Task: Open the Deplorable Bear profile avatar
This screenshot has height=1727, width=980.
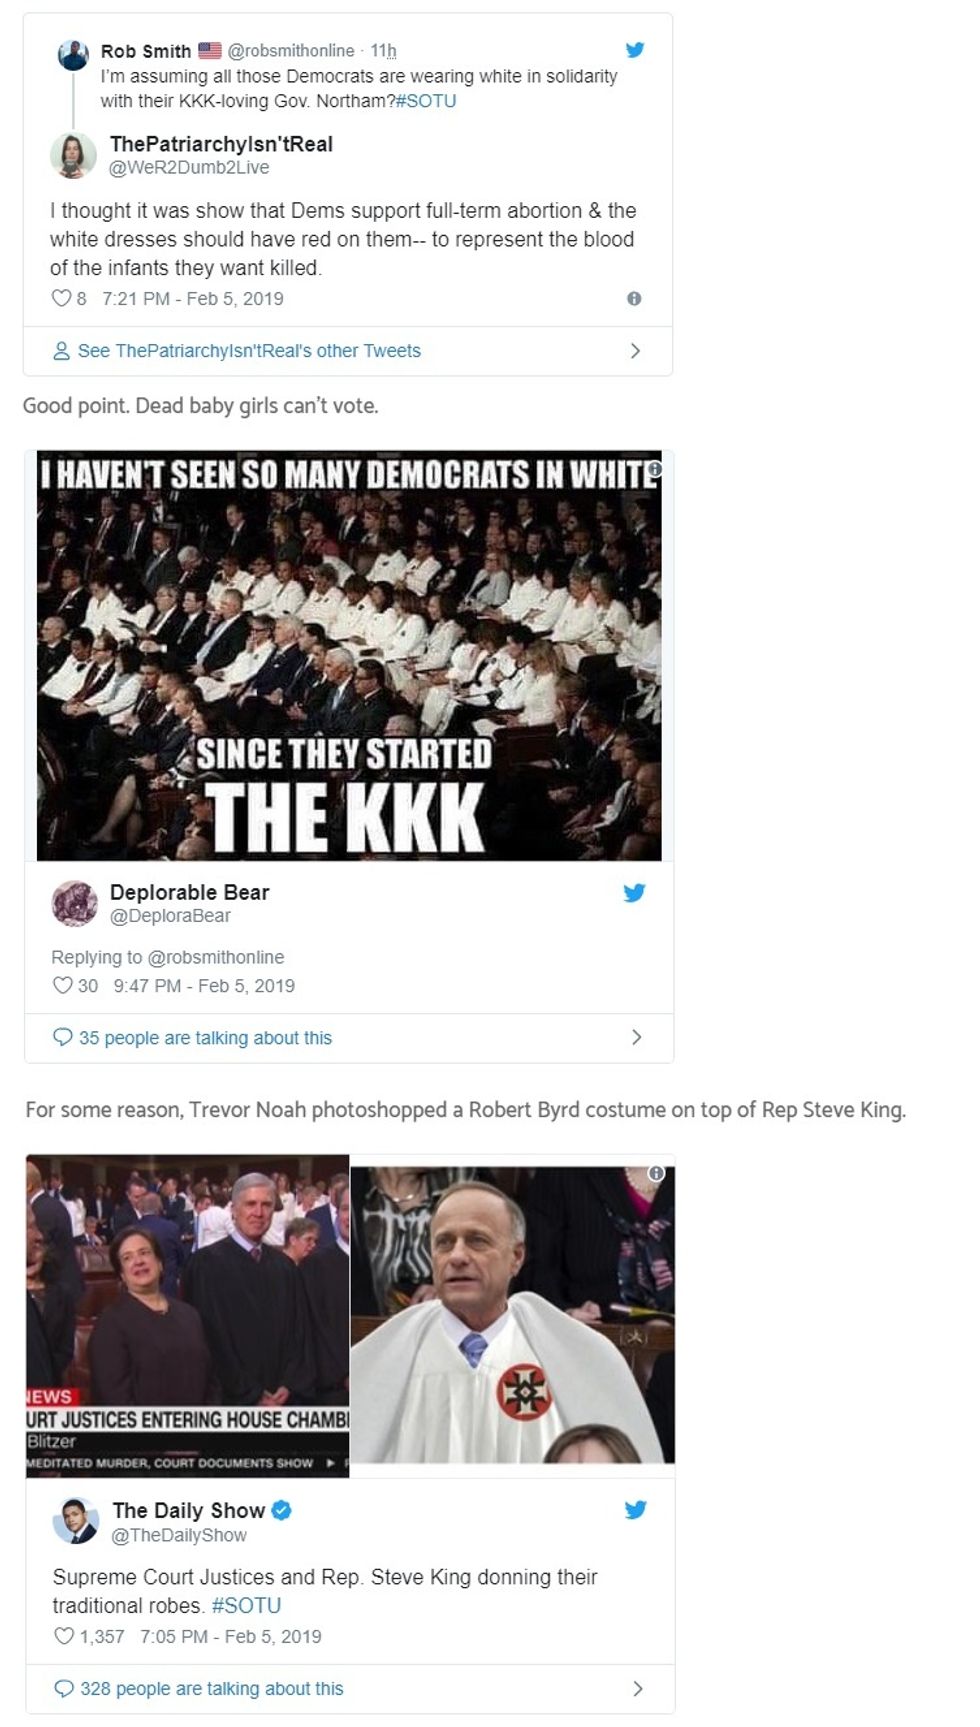Action: [75, 903]
